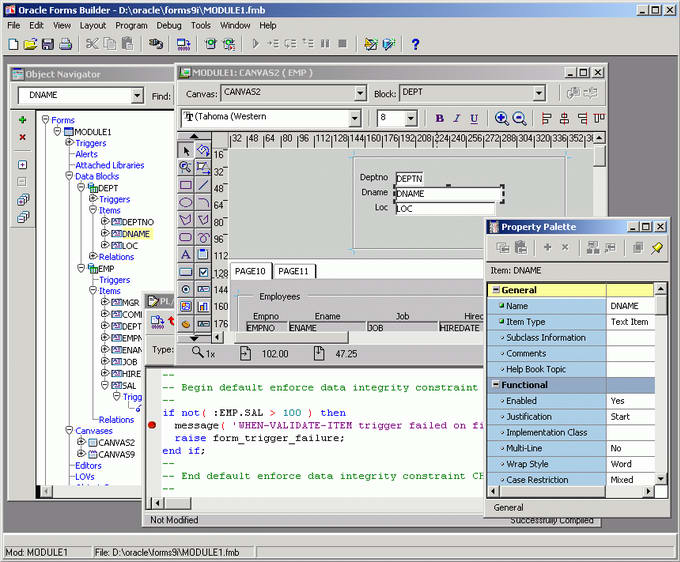Select the Ellipse drawing tool
This screenshot has height=562, width=680.
(186, 203)
